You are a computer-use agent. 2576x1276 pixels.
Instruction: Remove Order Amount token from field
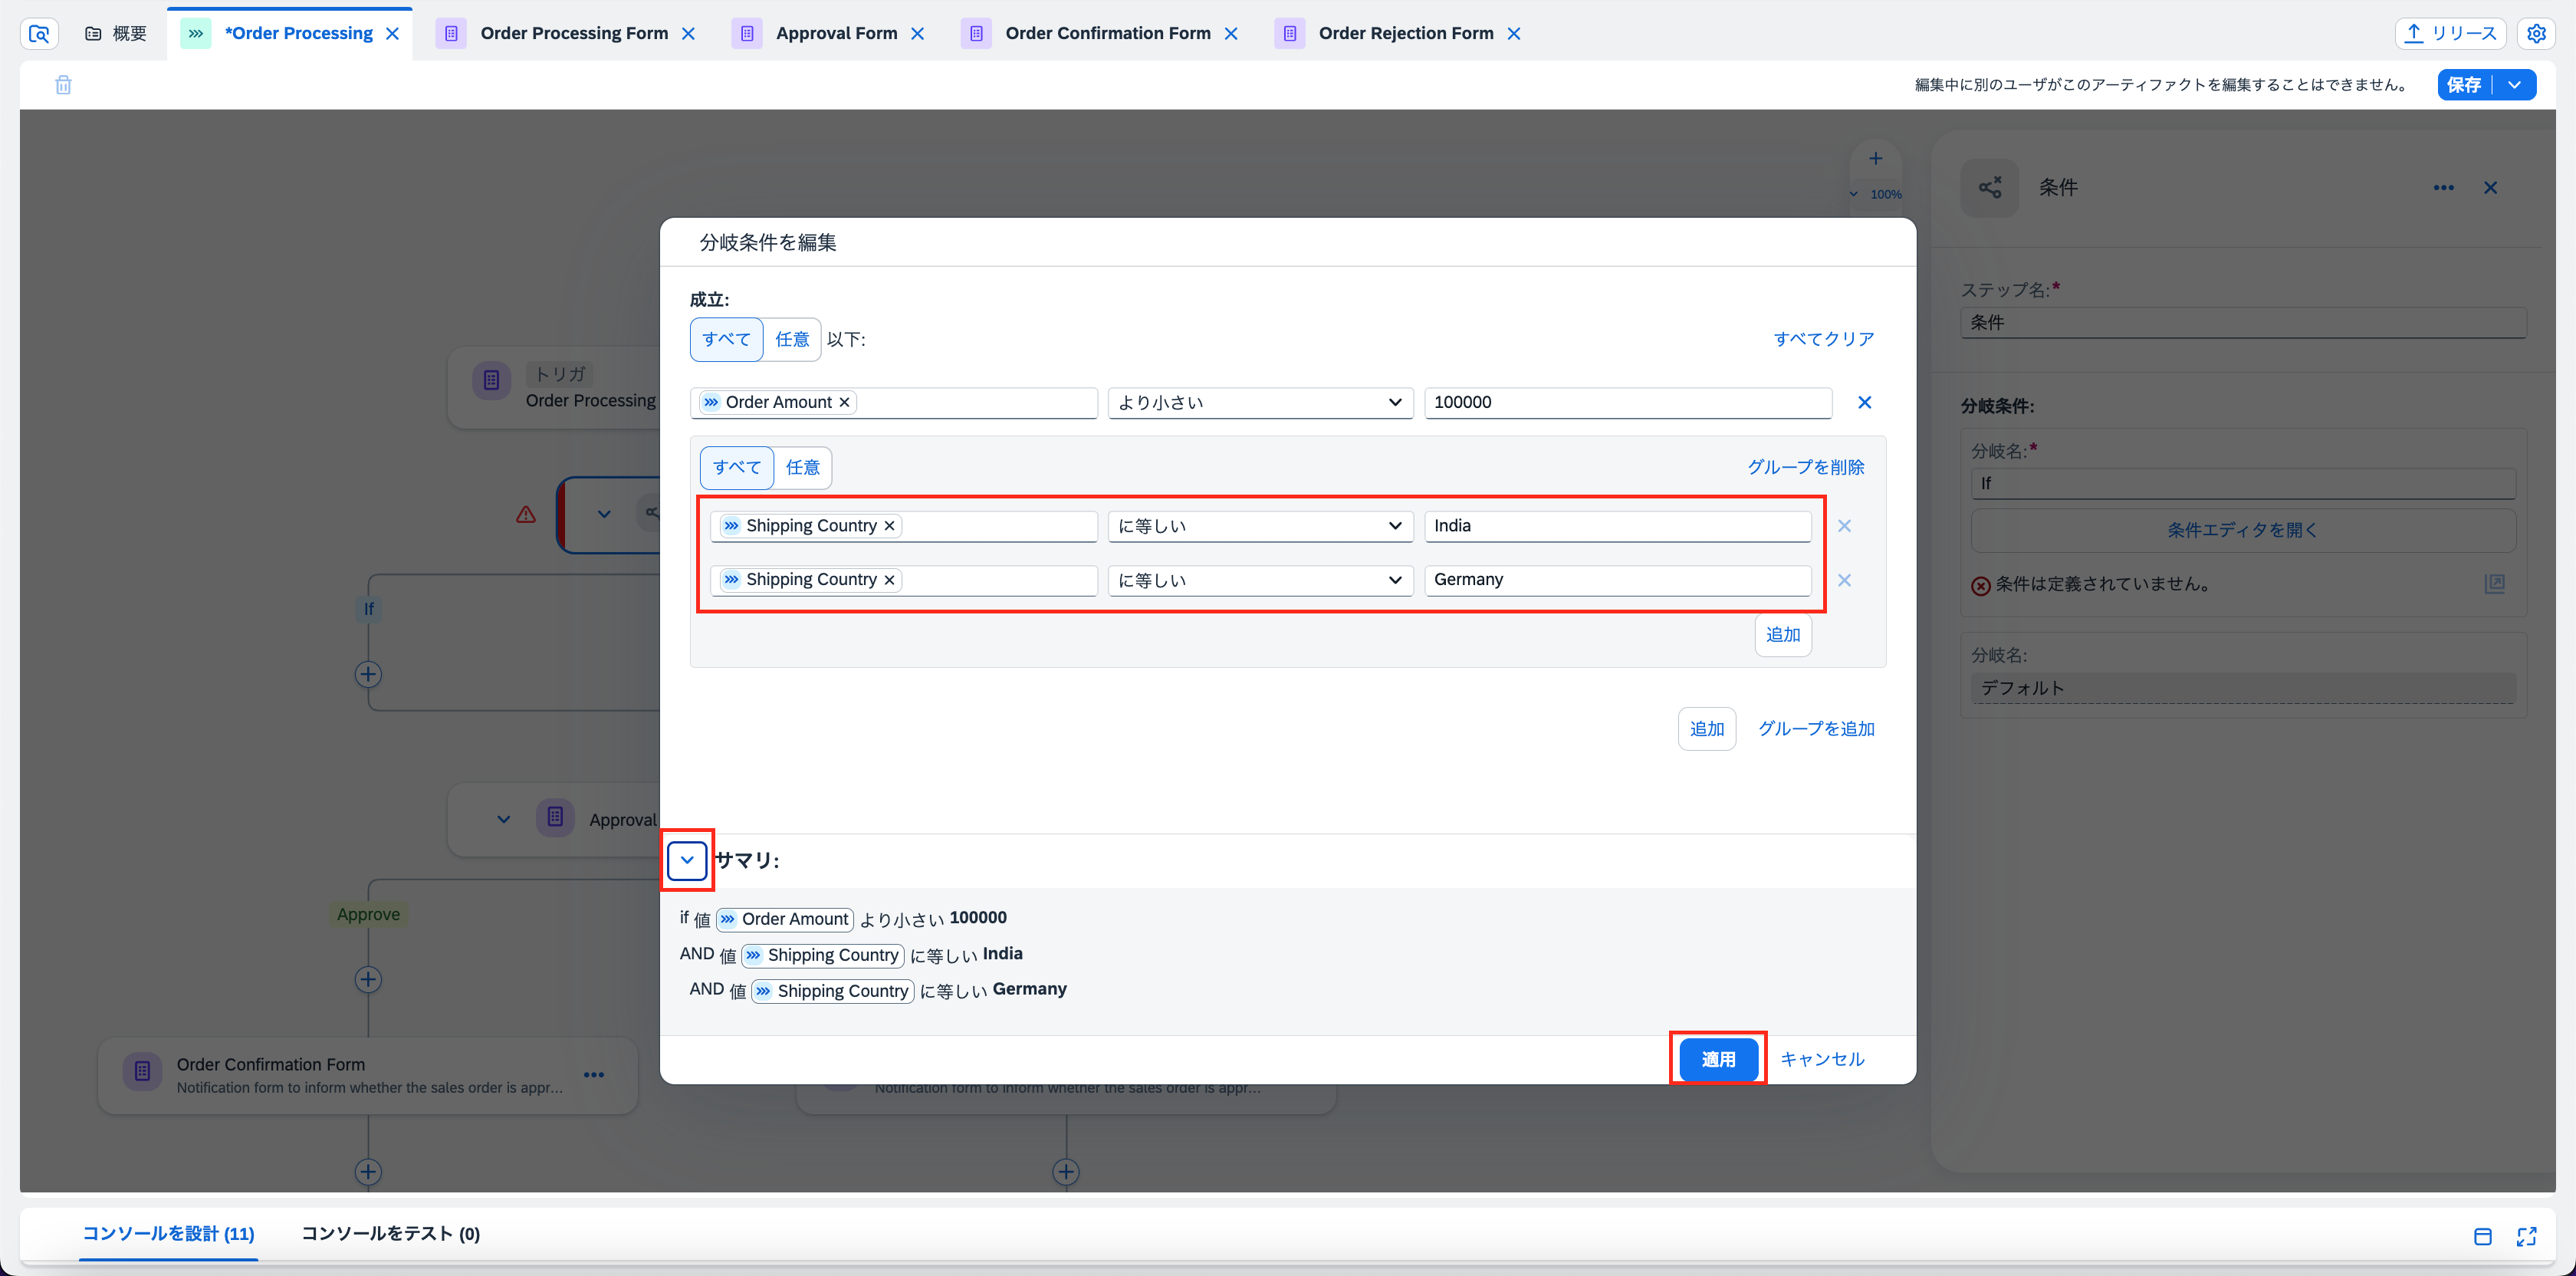pos(844,402)
